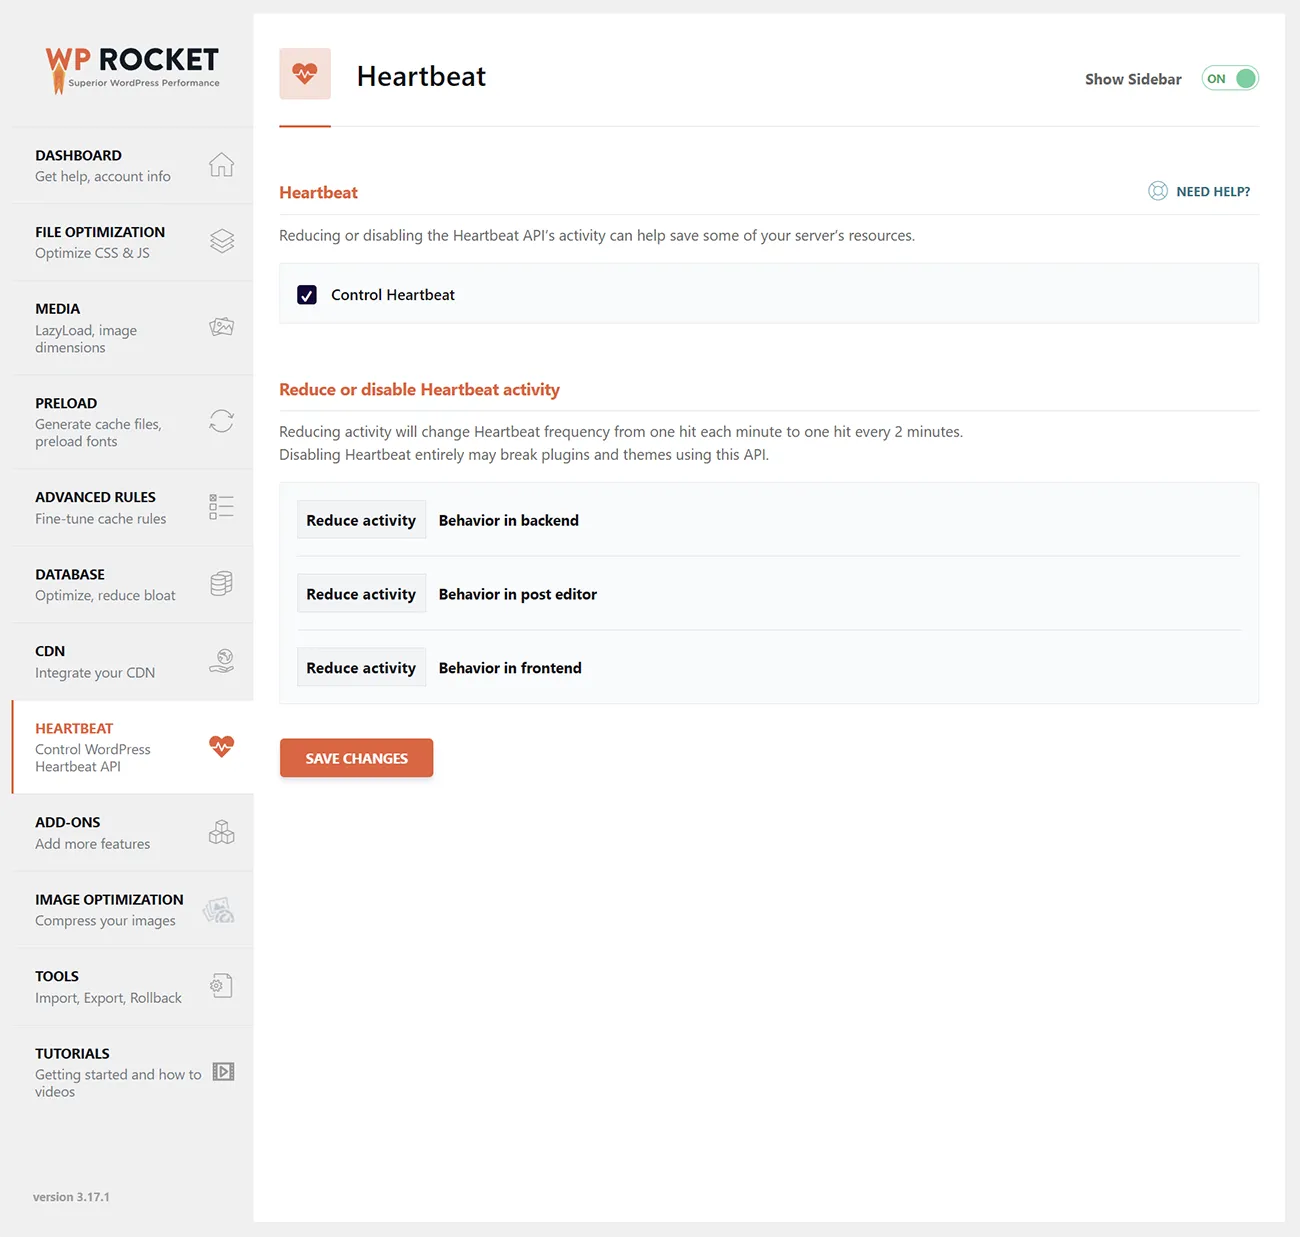
Task: Click the Control Heartbeat label text
Action: click(393, 295)
